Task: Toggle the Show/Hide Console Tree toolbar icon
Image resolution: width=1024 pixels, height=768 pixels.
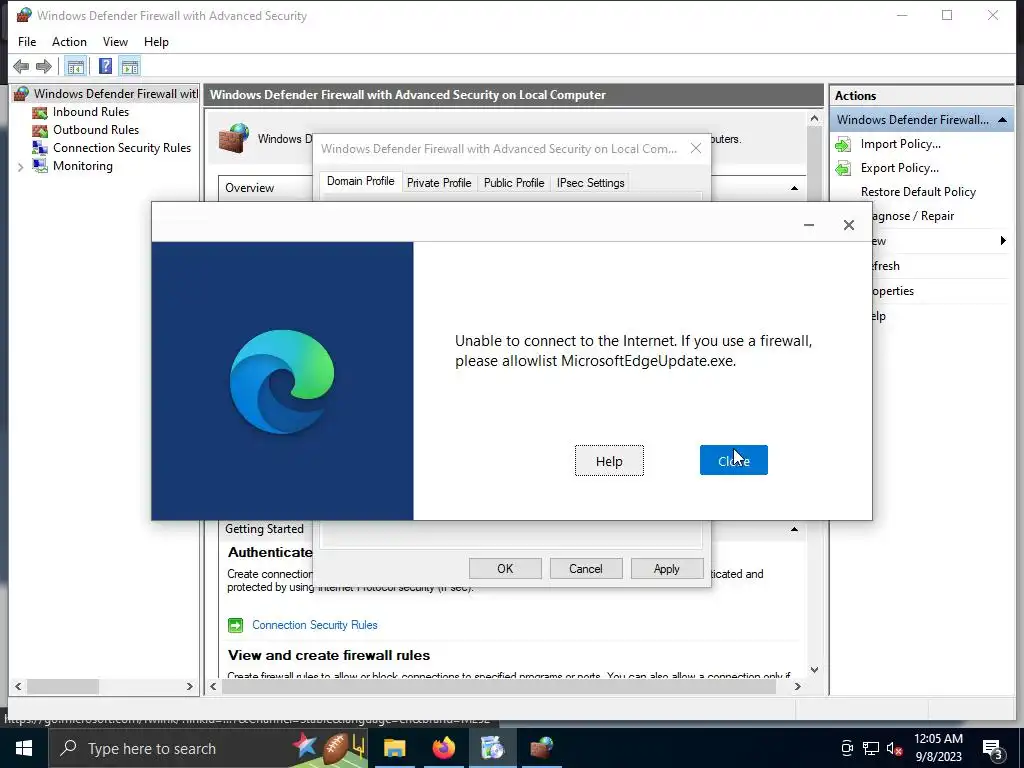Action: (x=76, y=66)
